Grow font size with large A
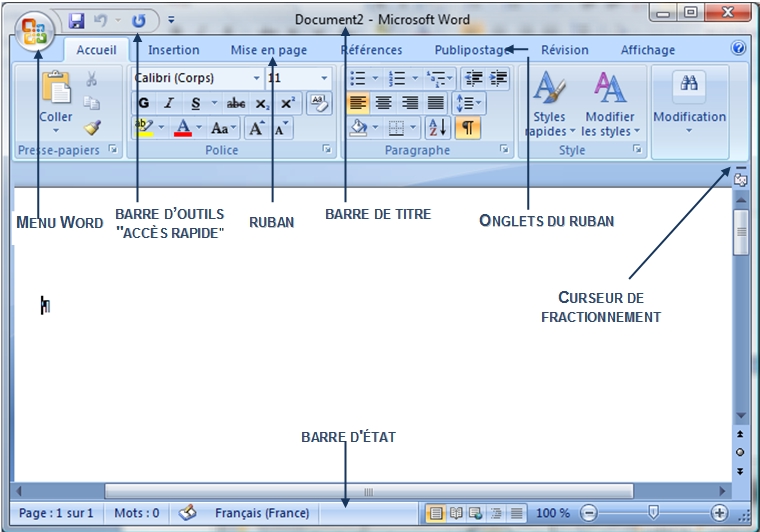This screenshot has height=532, width=760. (x=256, y=128)
